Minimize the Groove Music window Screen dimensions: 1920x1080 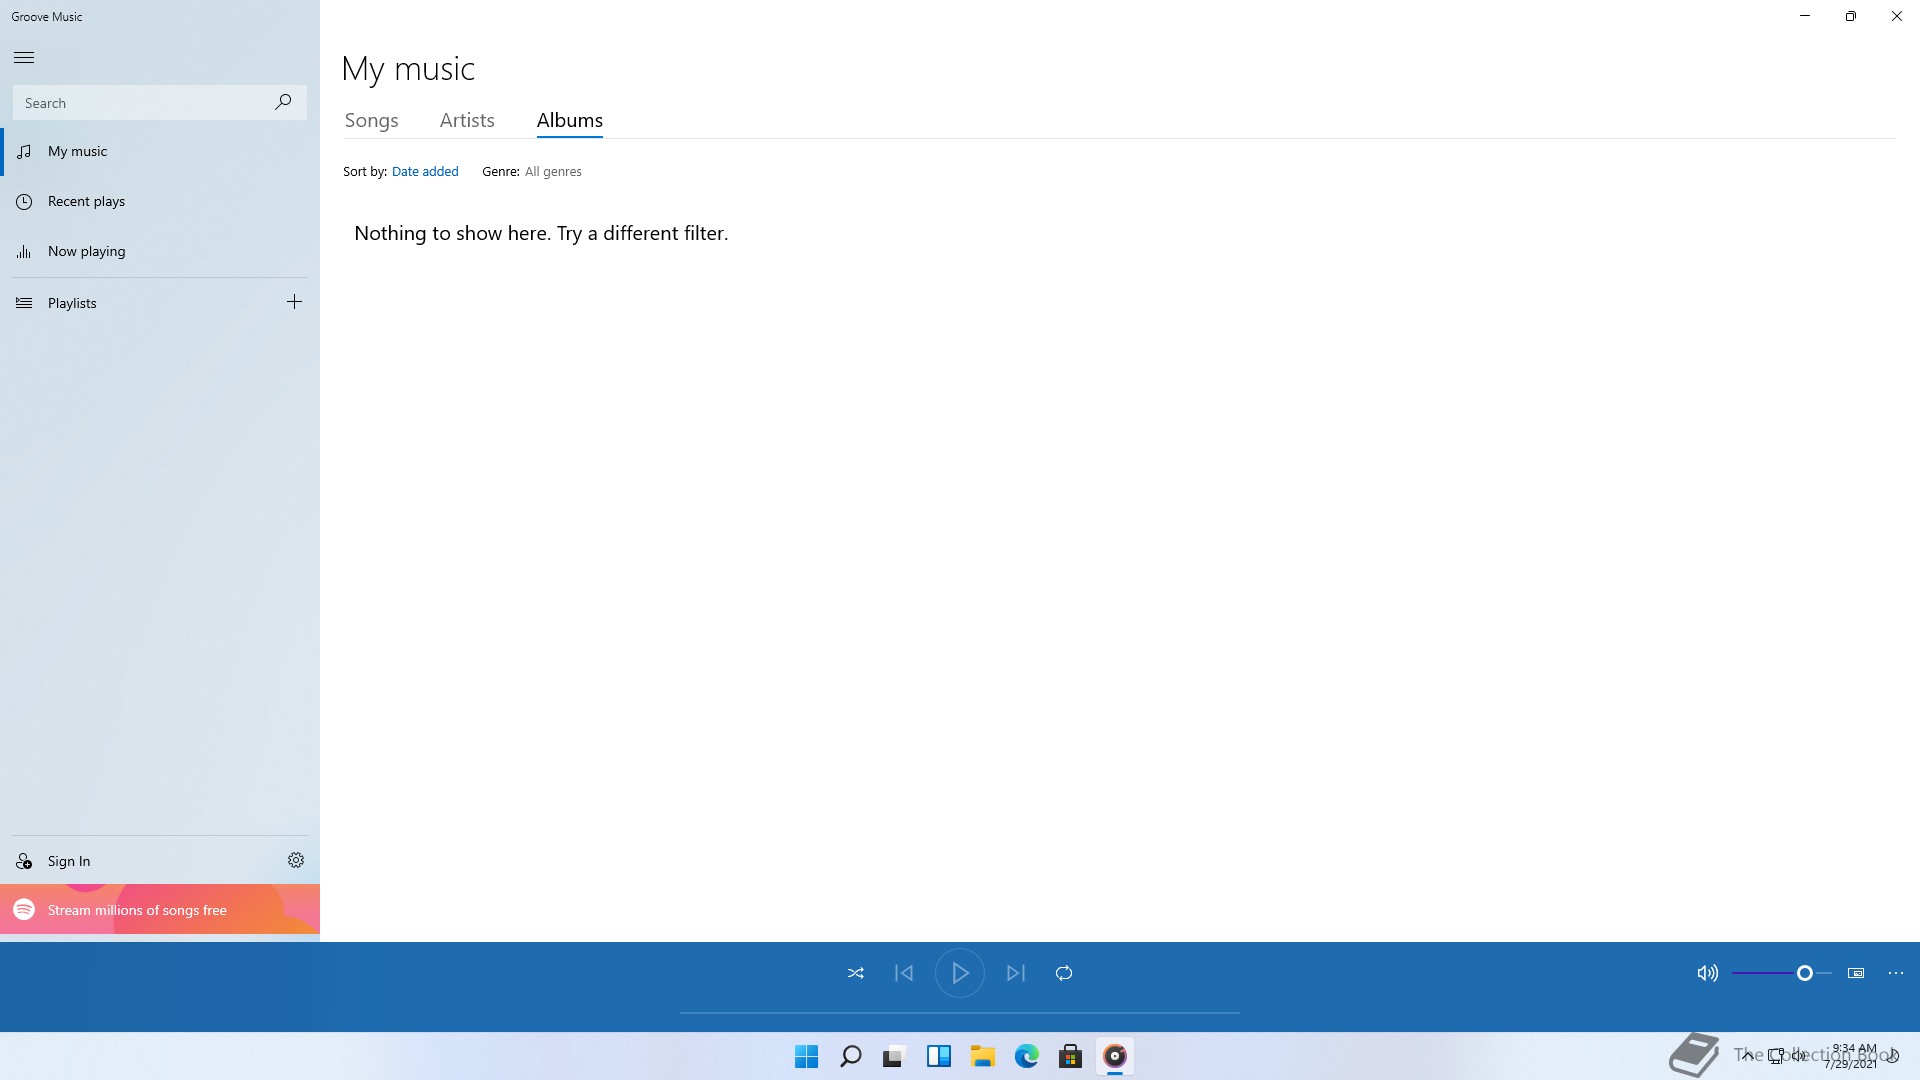click(1805, 16)
